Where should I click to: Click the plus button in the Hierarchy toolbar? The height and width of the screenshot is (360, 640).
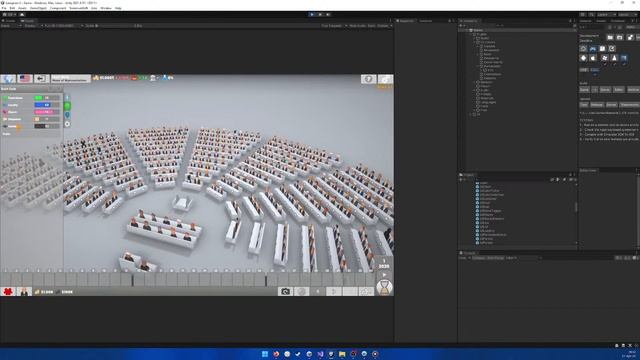[461, 26]
